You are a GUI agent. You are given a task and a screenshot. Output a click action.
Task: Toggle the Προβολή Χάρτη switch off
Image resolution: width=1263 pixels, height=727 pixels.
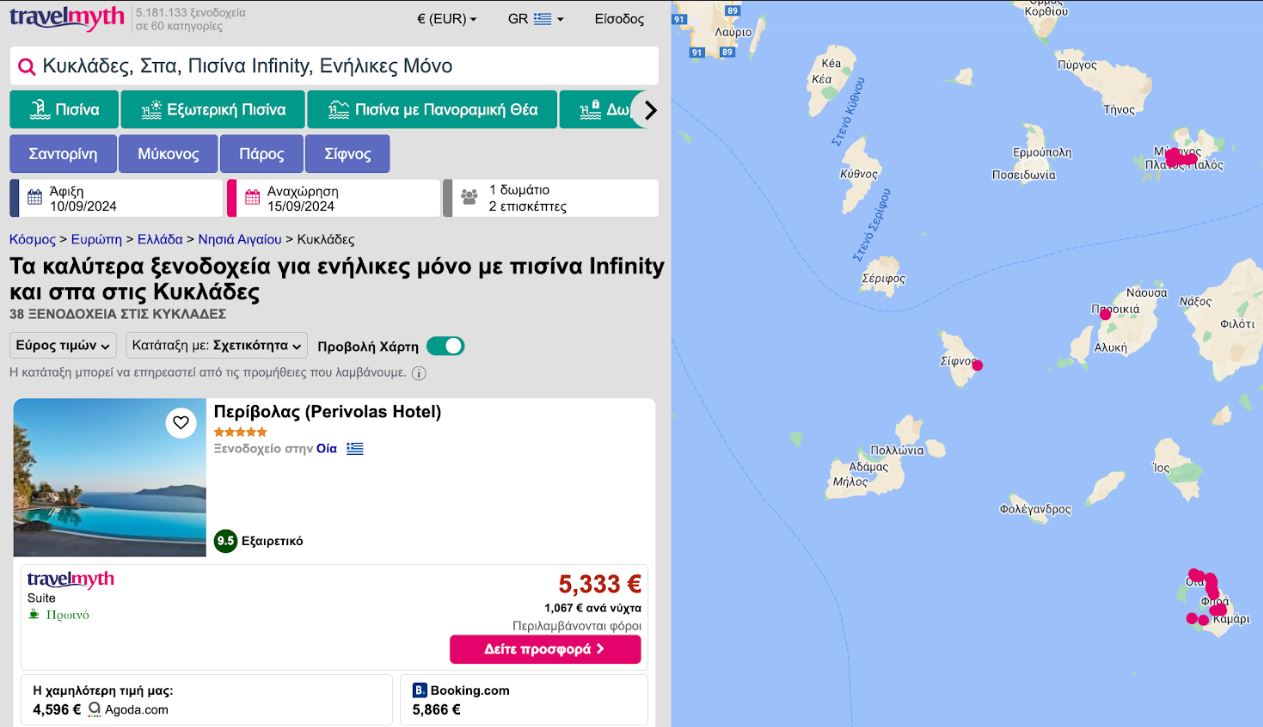pos(445,346)
